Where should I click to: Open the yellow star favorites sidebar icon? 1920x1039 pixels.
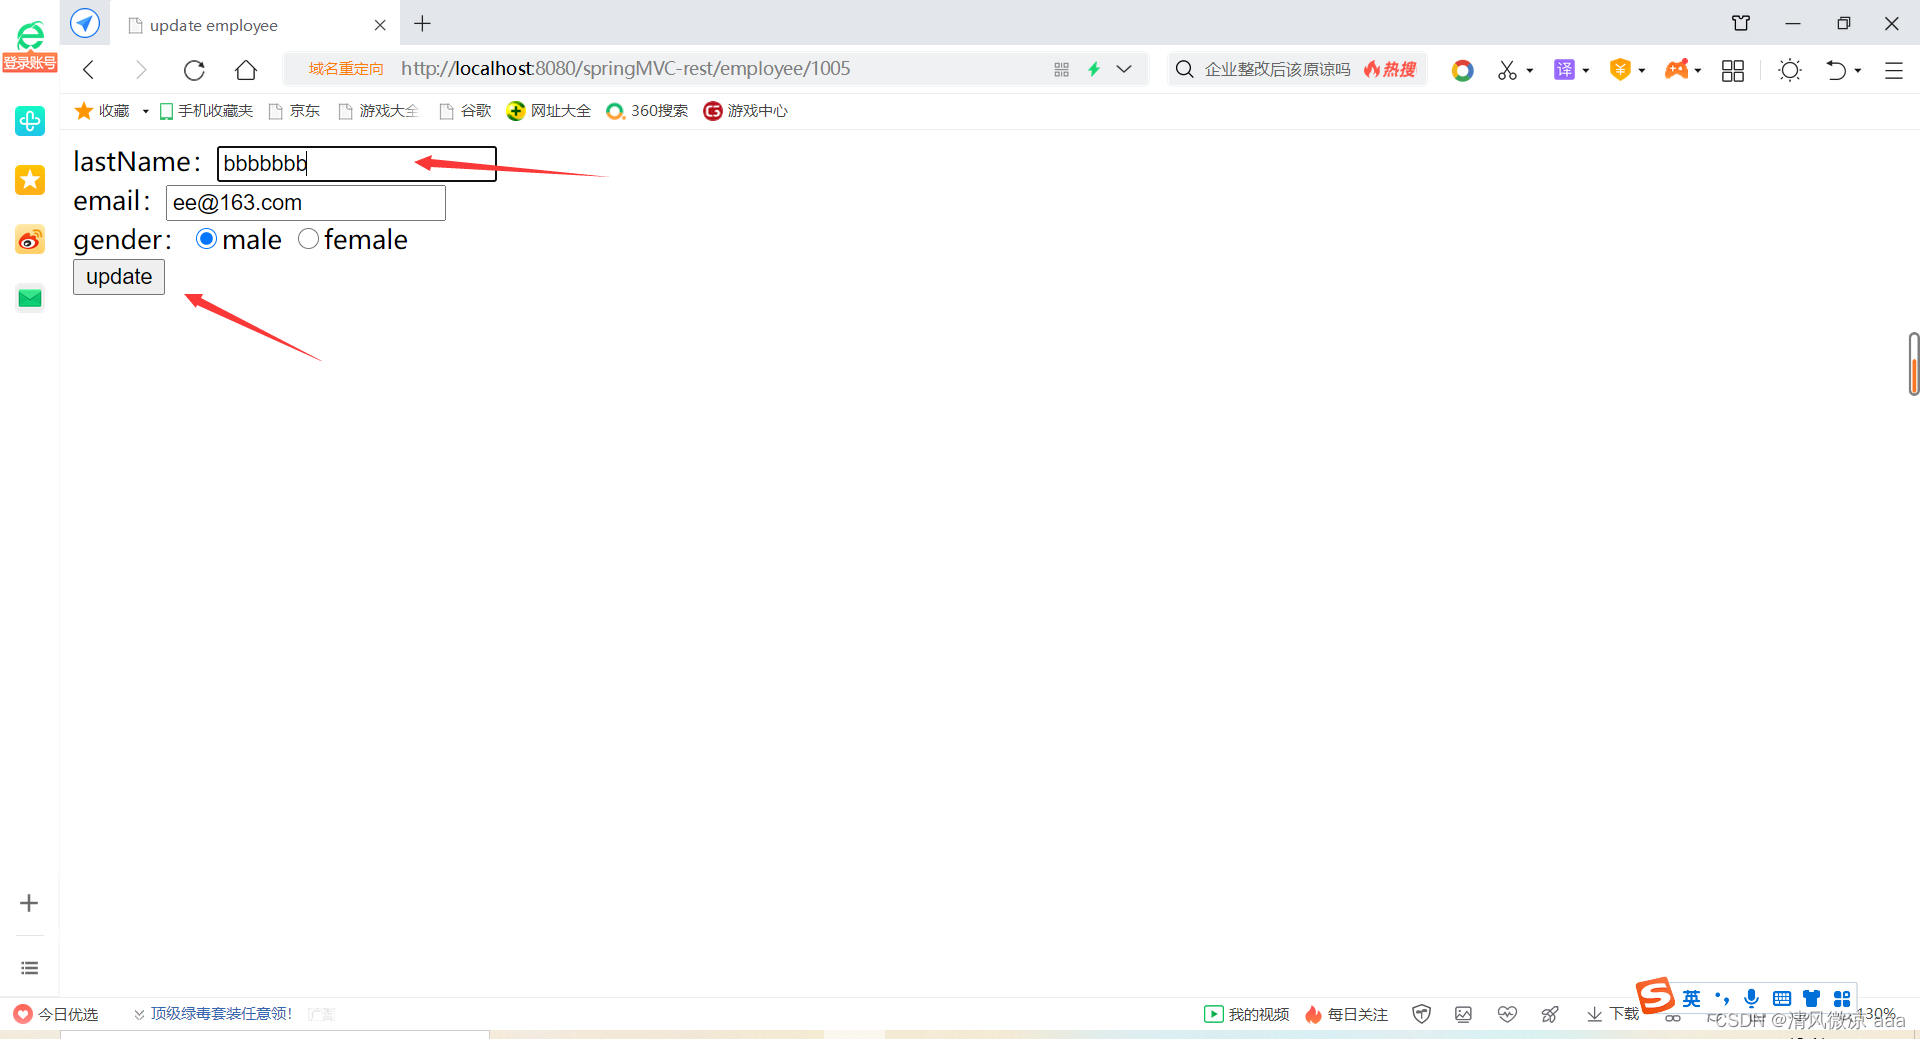[30, 180]
